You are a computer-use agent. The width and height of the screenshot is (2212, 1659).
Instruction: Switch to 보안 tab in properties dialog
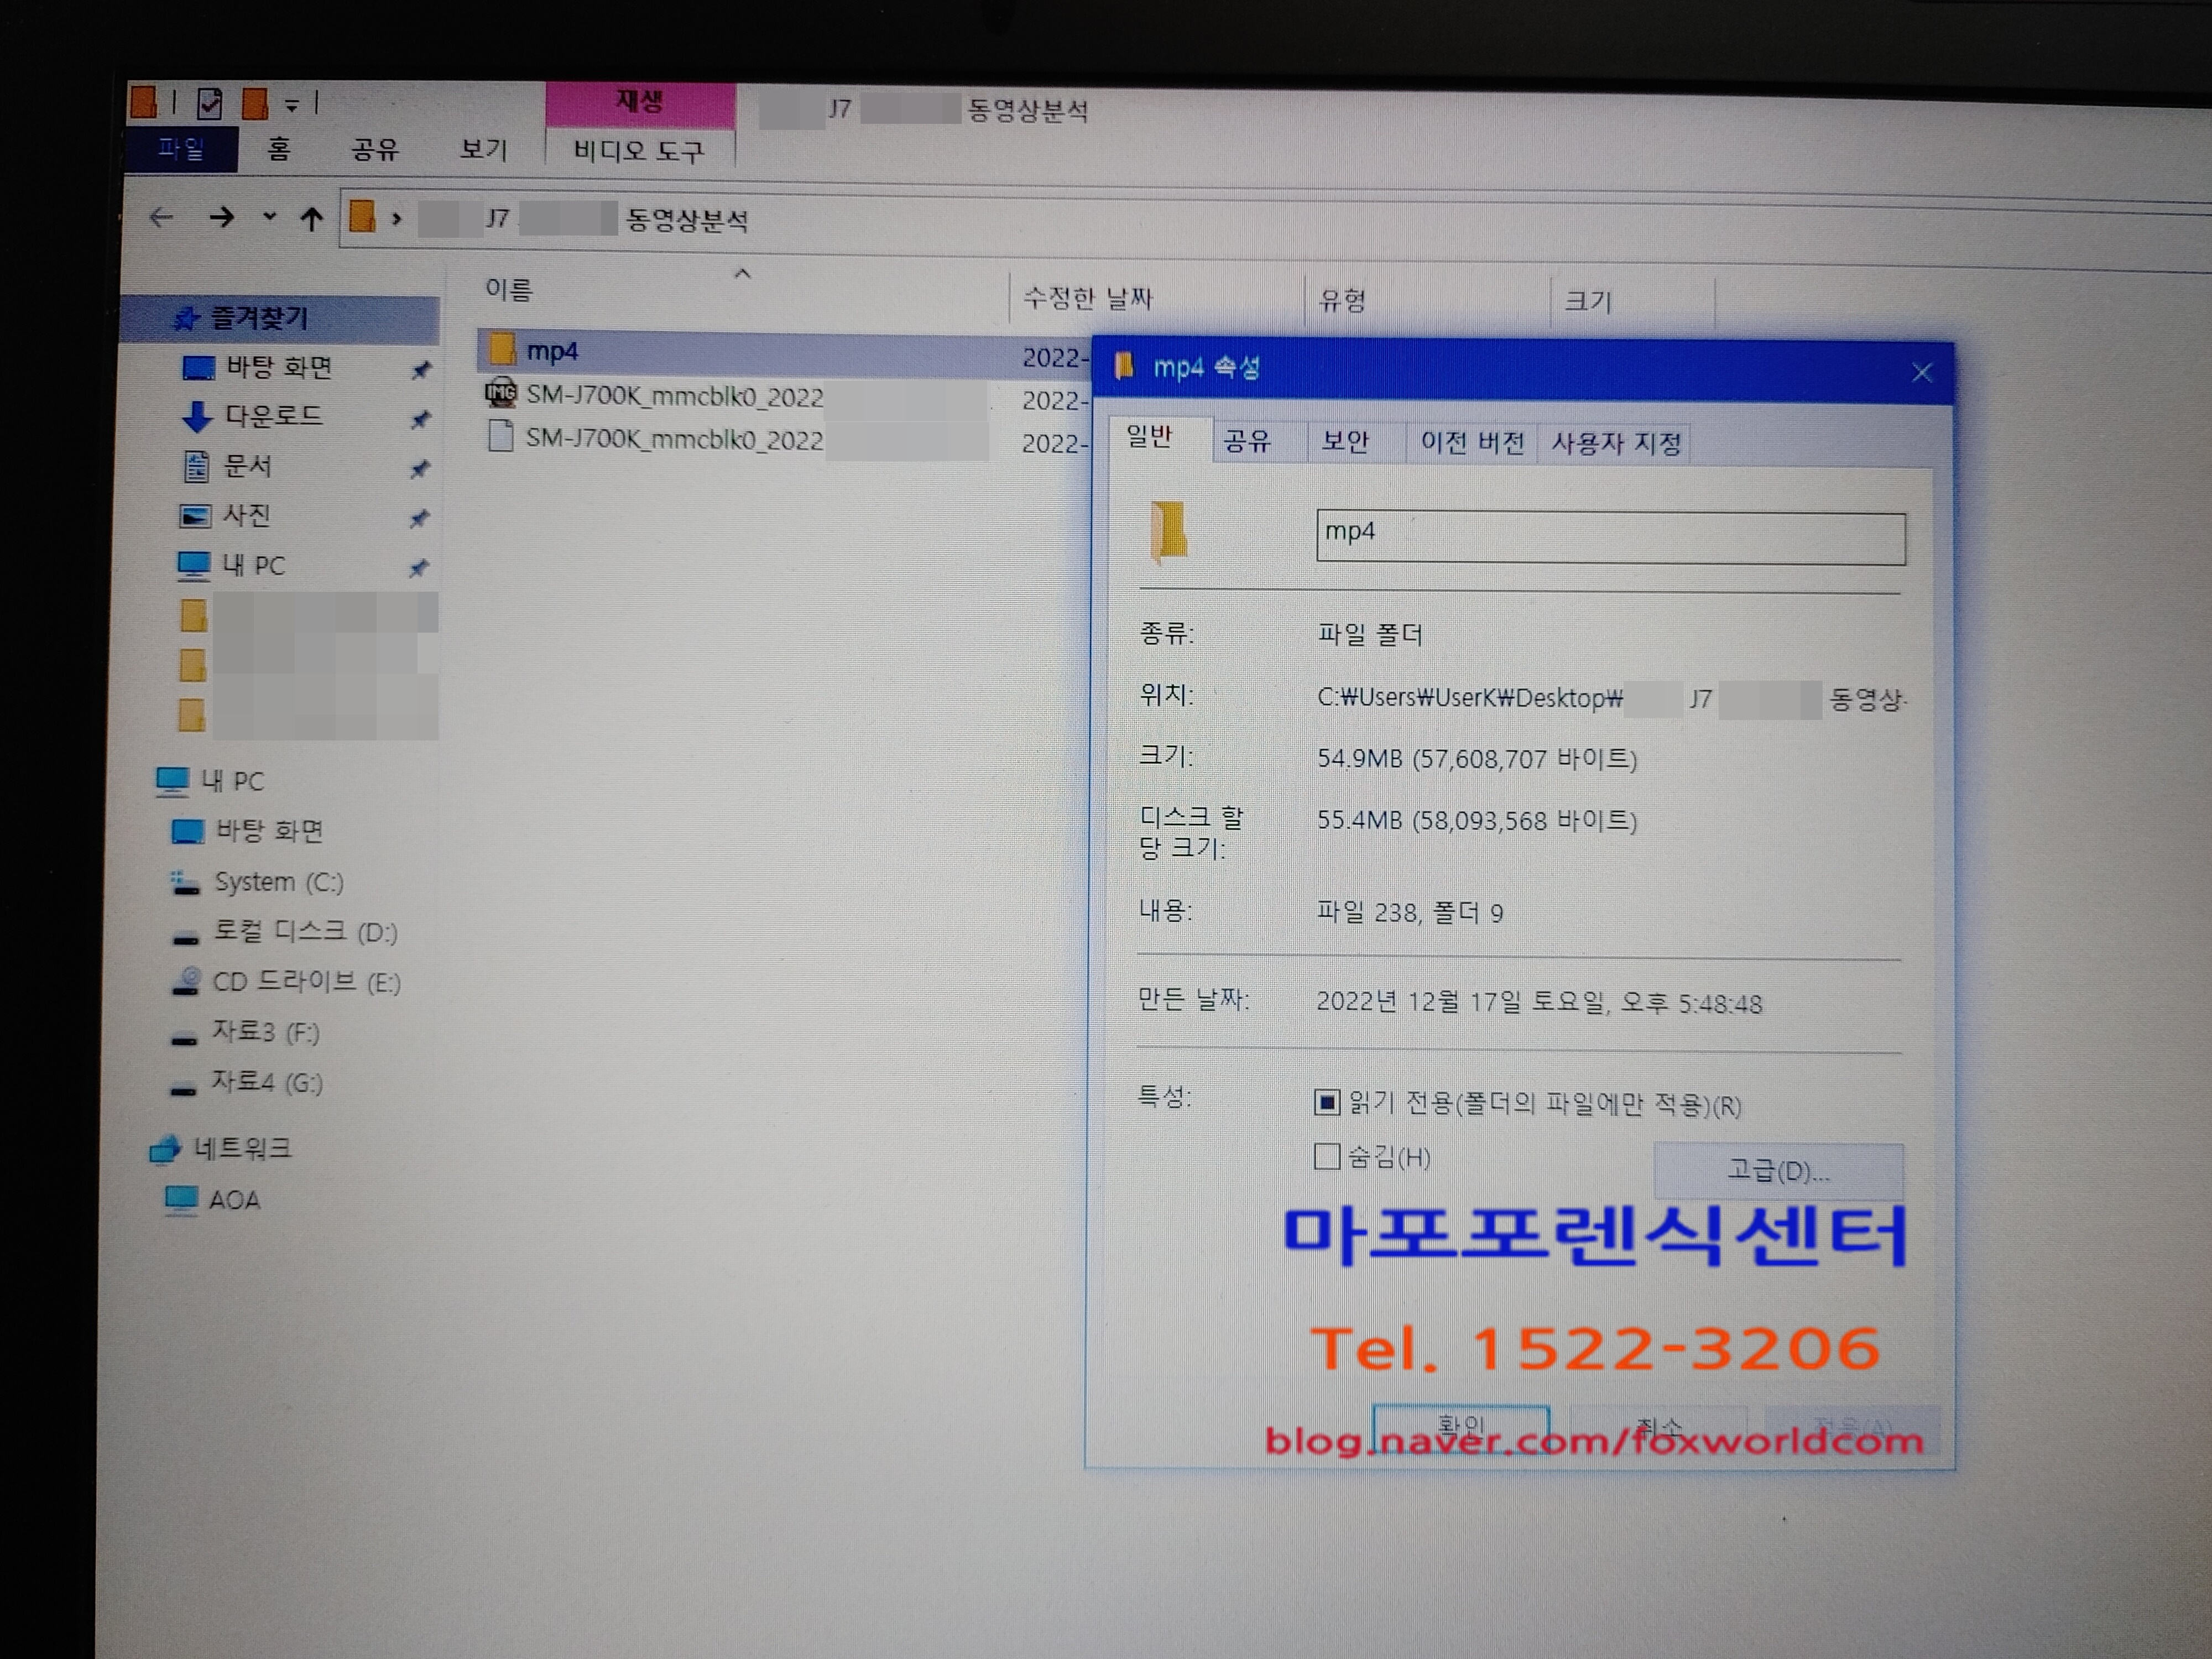(1346, 441)
